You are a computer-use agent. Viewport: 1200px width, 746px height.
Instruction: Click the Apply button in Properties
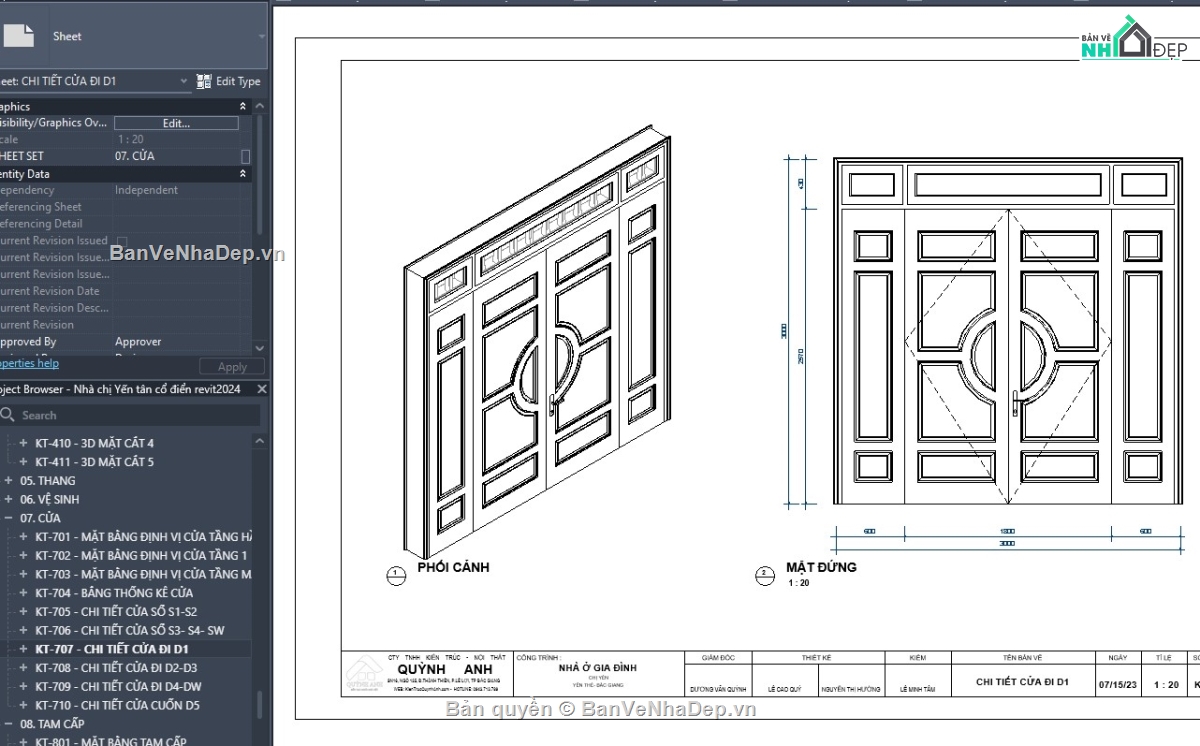(x=232, y=367)
